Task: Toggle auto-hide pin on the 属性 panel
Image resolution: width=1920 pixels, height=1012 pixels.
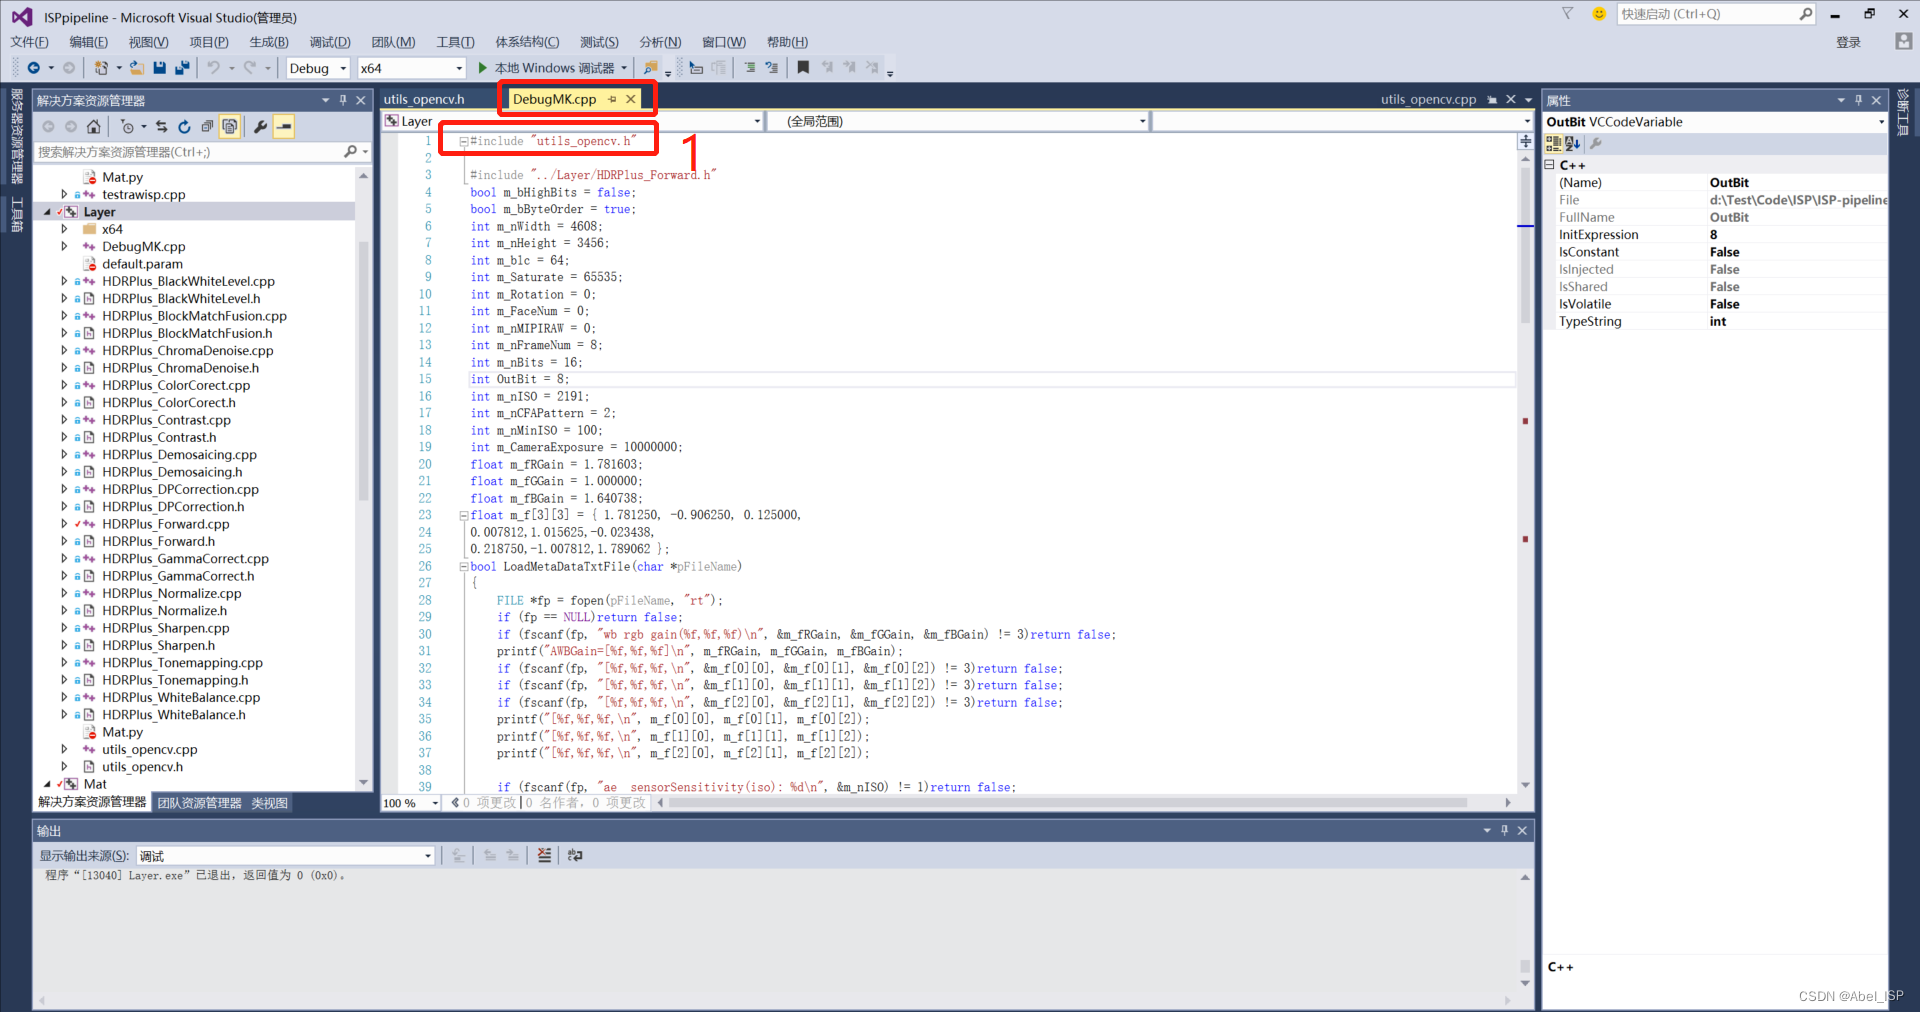Action: point(1858,100)
